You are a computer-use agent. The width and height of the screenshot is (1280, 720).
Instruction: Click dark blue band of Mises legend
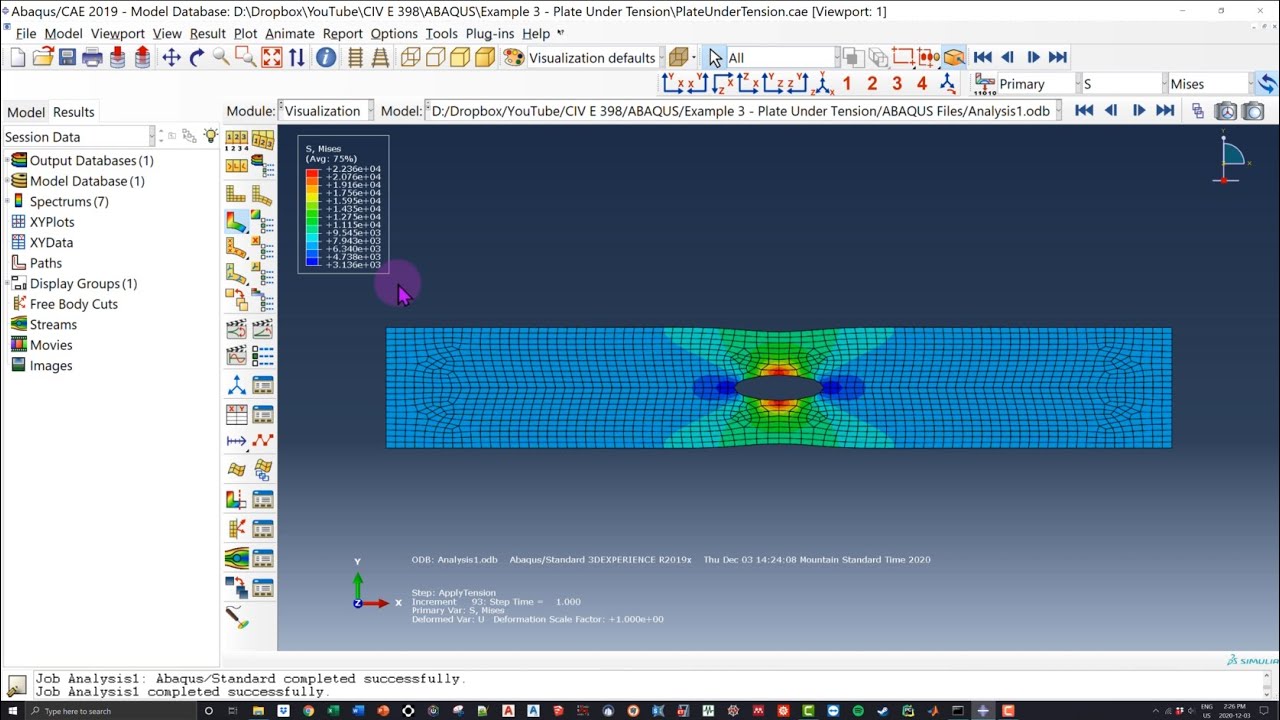[312, 261]
